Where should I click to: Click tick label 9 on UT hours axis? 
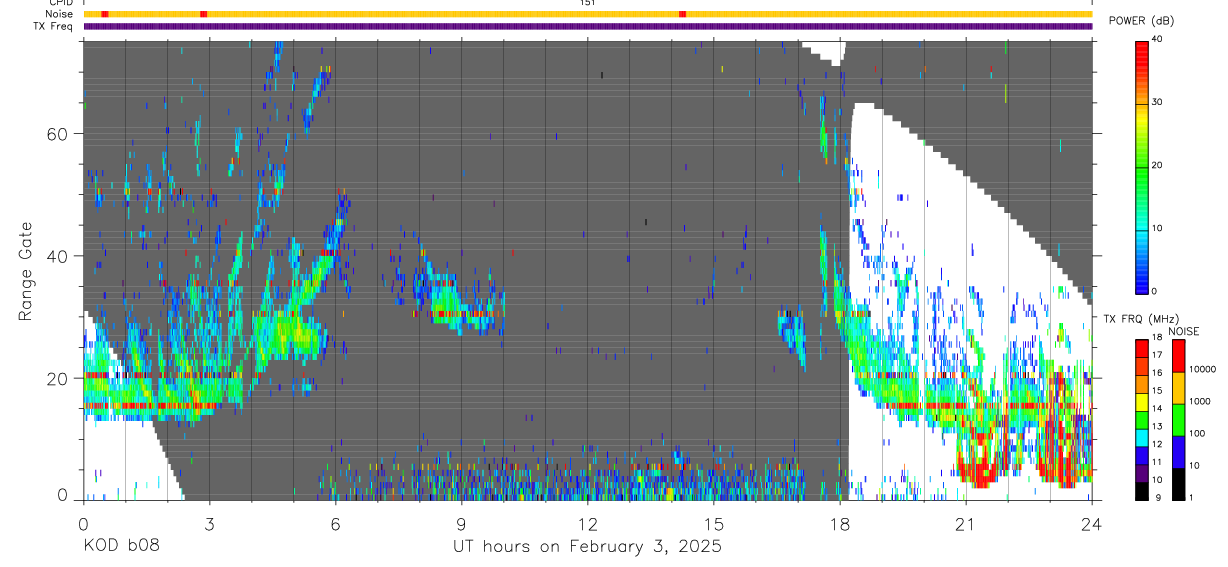click(x=462, y=523)
